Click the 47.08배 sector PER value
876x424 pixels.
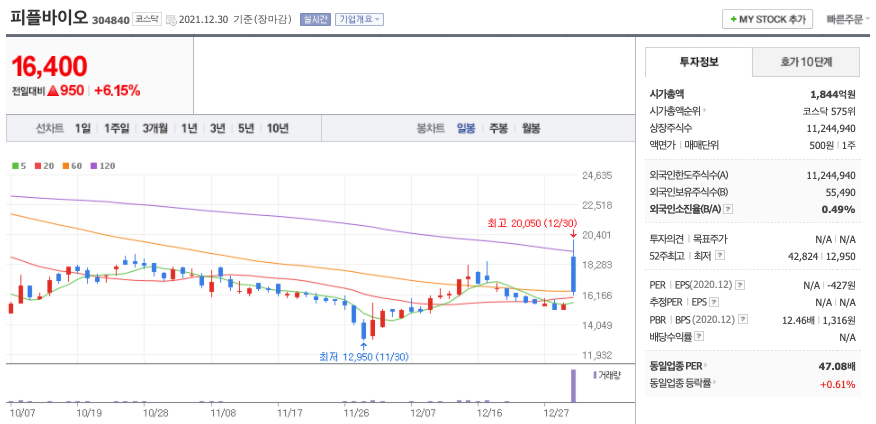836,366
